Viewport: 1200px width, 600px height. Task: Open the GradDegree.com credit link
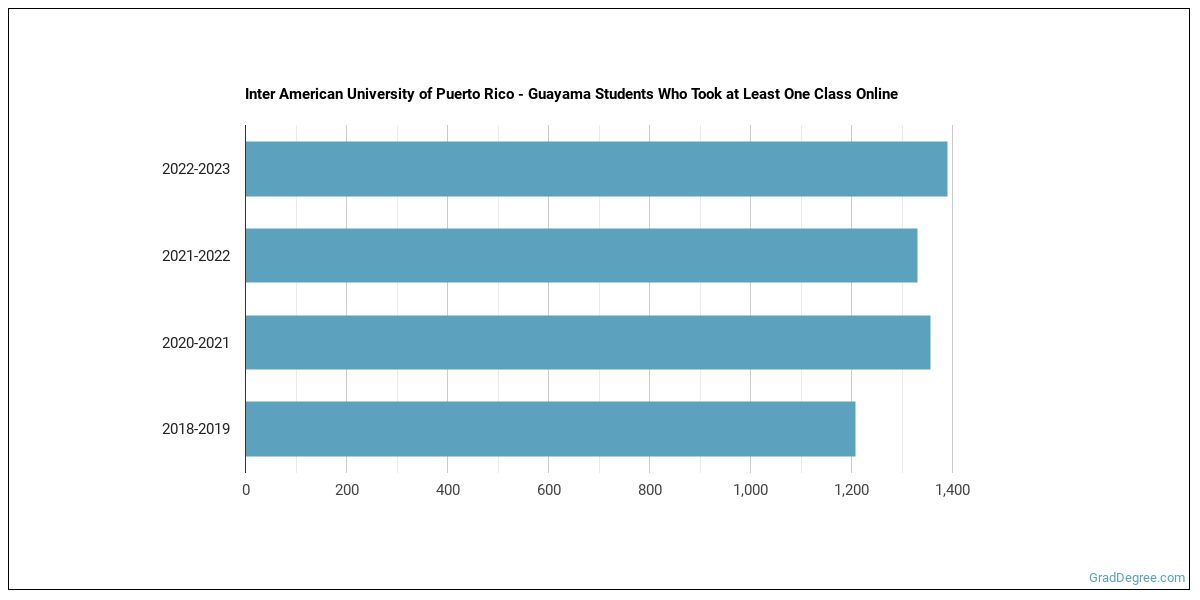(x=1137, y=577)
